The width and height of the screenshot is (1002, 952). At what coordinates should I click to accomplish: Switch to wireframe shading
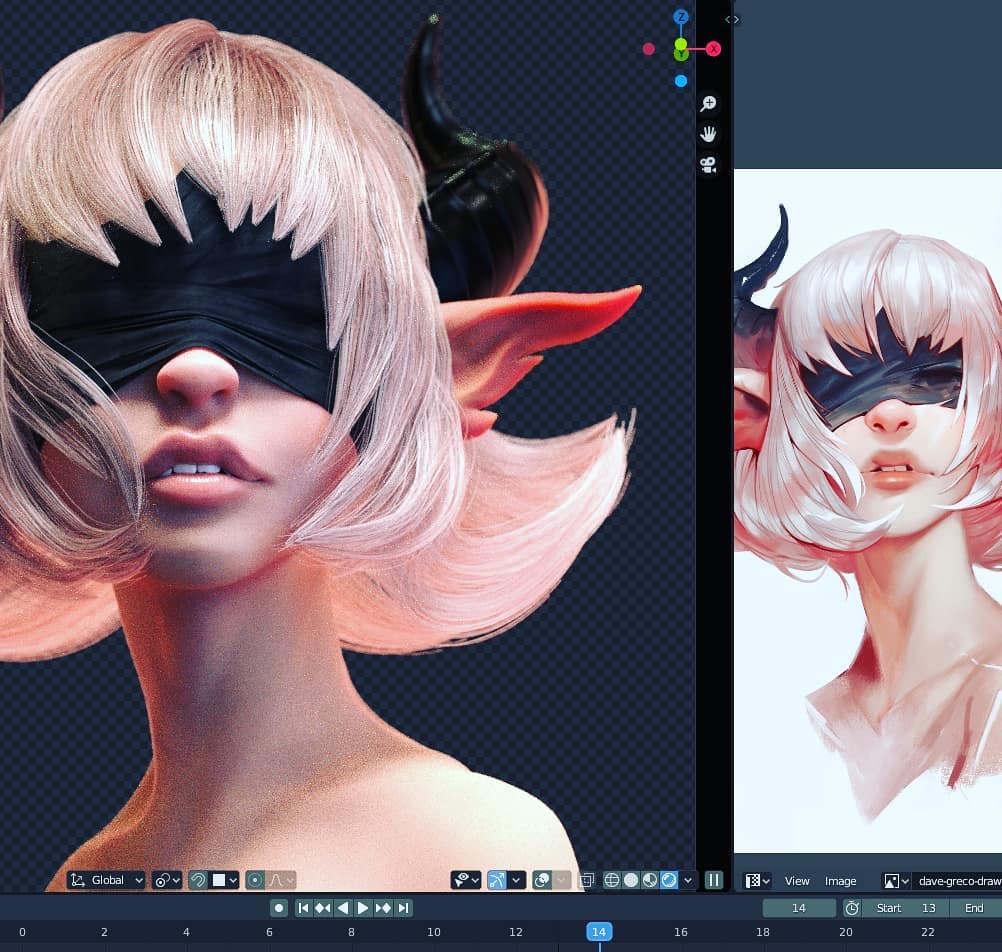(612, 880)
